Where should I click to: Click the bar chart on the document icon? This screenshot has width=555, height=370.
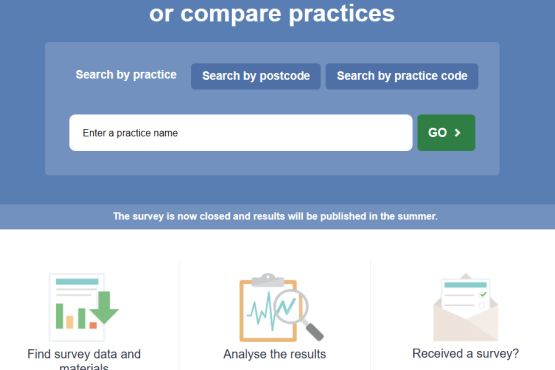76,316
